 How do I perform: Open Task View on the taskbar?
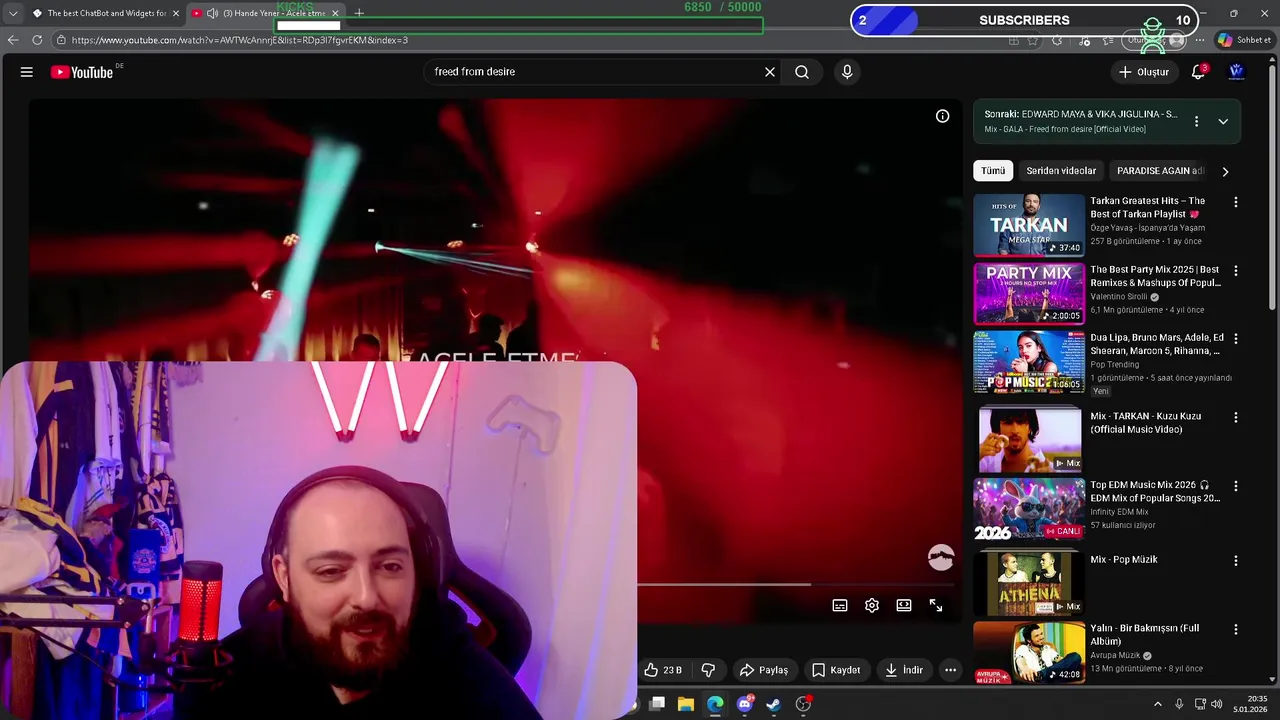(657, 704)
